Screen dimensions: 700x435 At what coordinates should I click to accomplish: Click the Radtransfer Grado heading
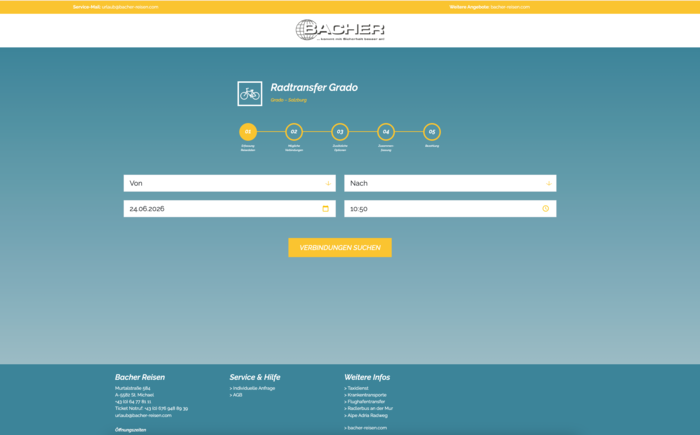tap(314, 88)
